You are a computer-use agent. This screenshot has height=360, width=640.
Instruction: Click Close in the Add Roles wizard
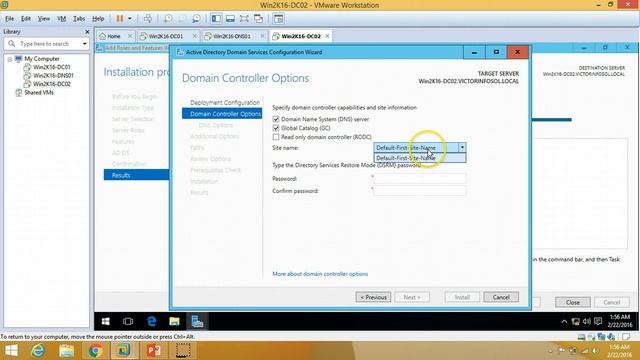573,302
